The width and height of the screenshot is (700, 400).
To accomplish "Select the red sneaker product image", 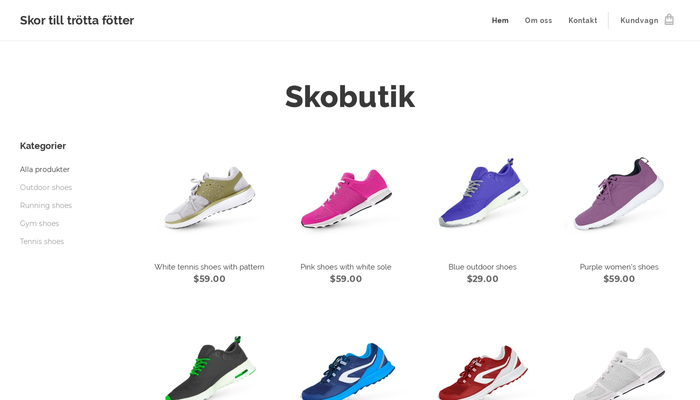I will click(483, 372).
